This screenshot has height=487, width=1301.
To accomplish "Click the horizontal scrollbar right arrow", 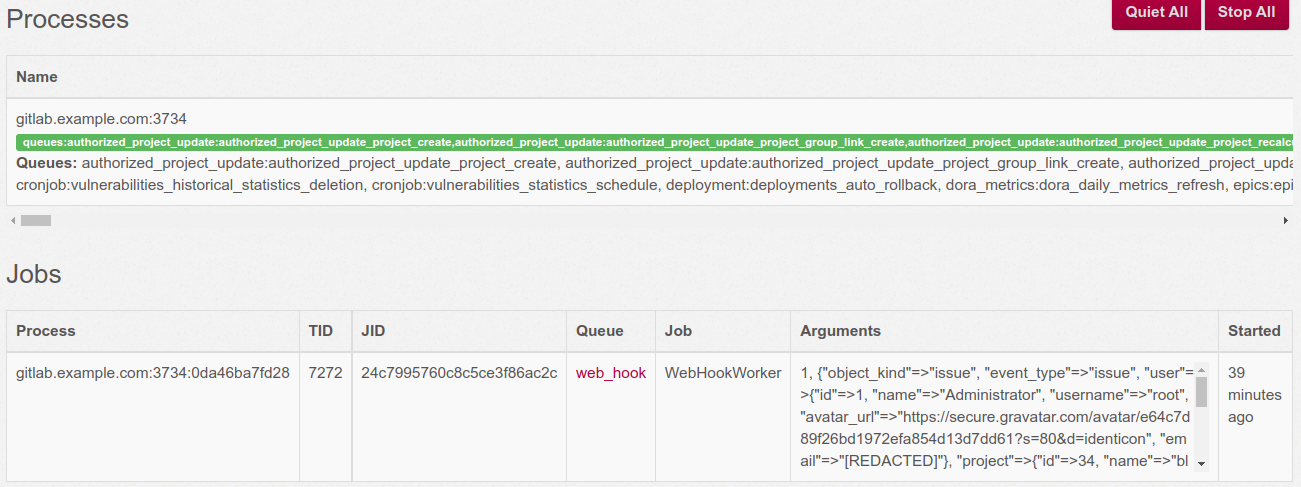I will [1285, 220].
